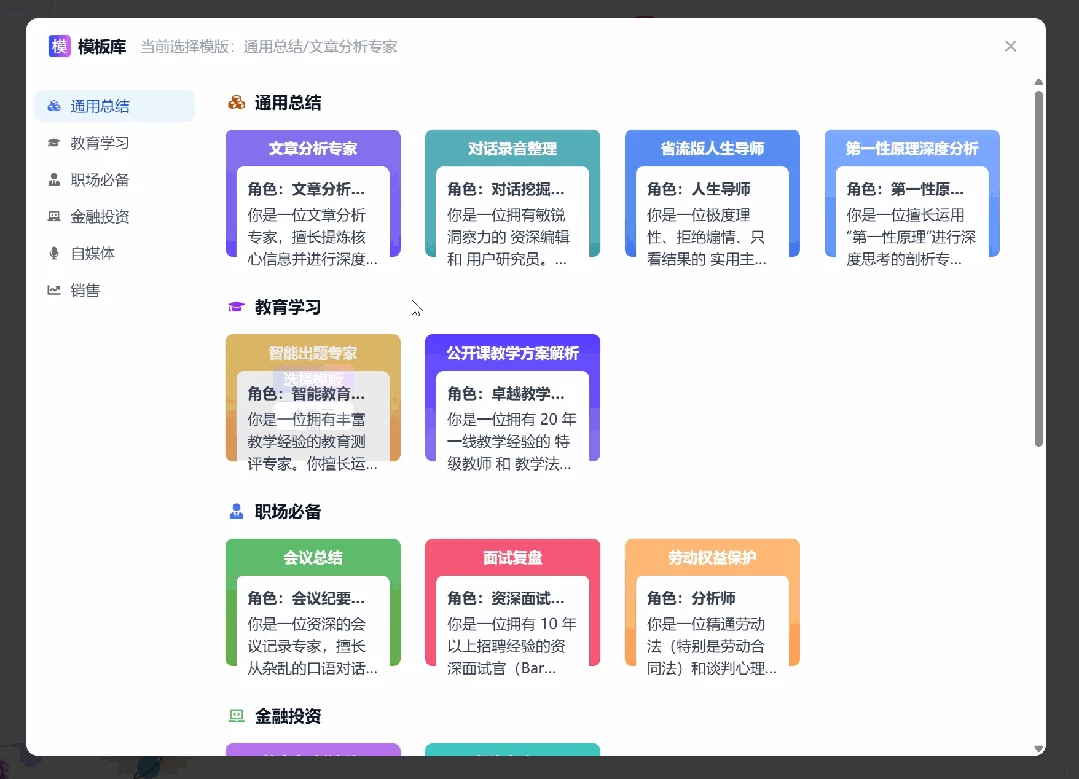The height and width of the screenshot is (779, 1079).
Task: Click the 教育学习 section heading icon
Action: tap(237, 307)
